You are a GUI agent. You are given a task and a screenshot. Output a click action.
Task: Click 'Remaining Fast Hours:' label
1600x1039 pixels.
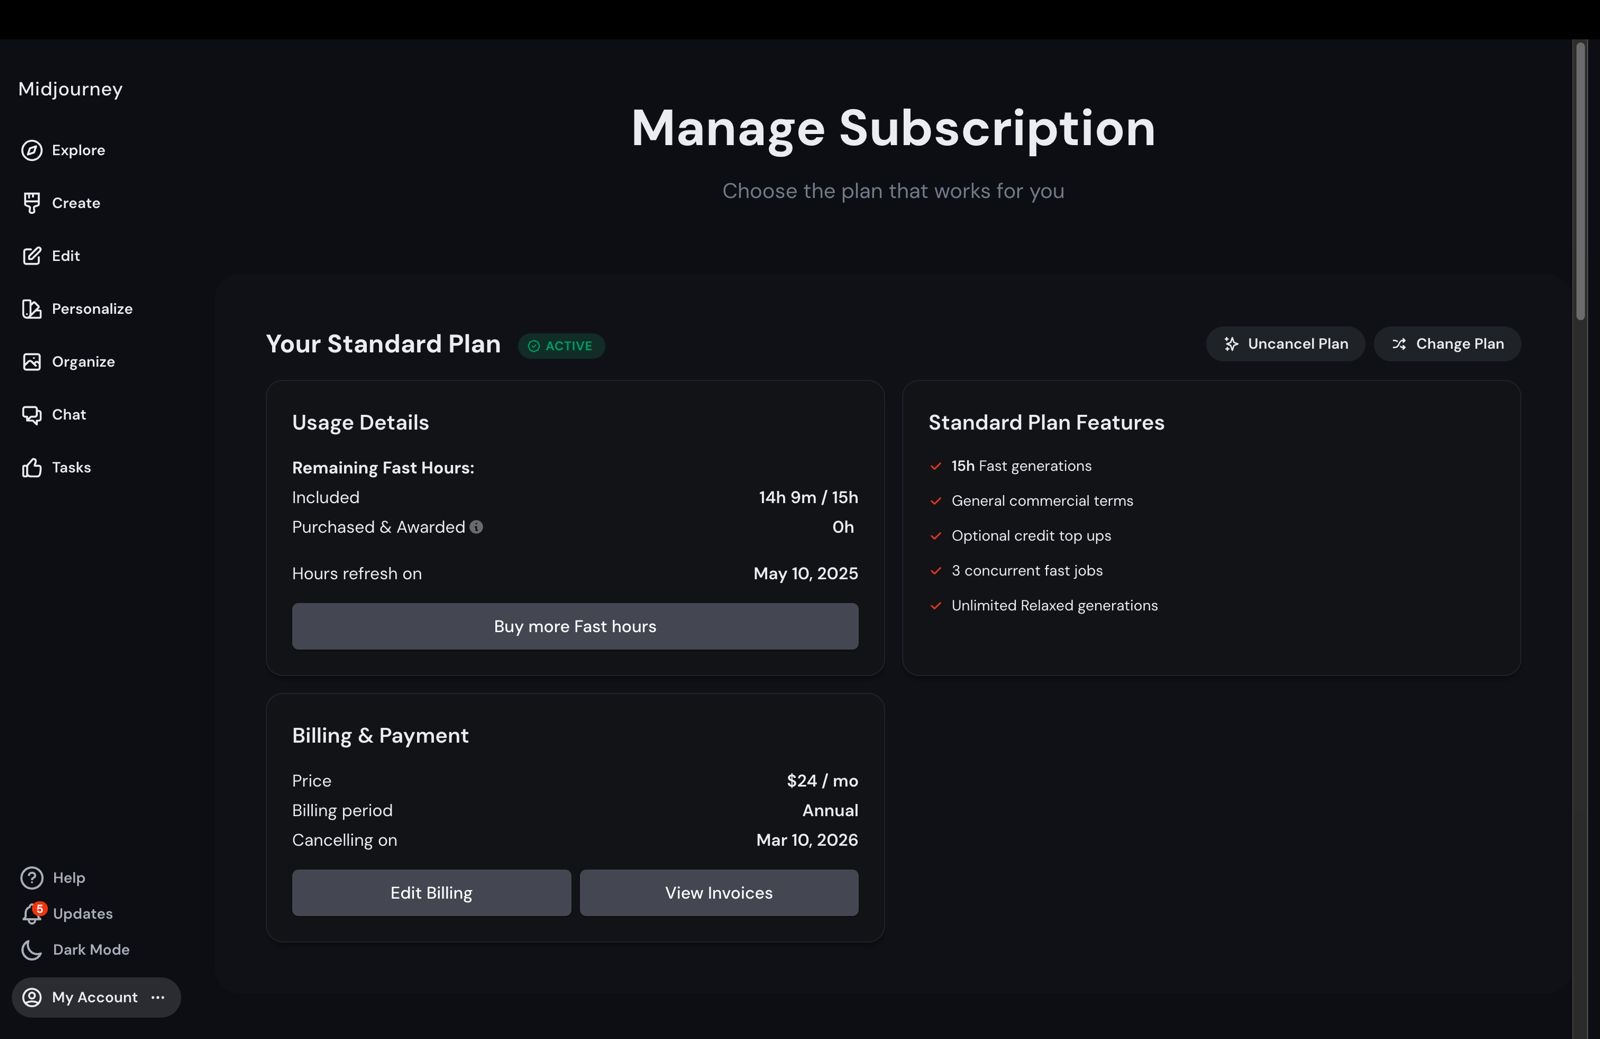pos(383,468)
